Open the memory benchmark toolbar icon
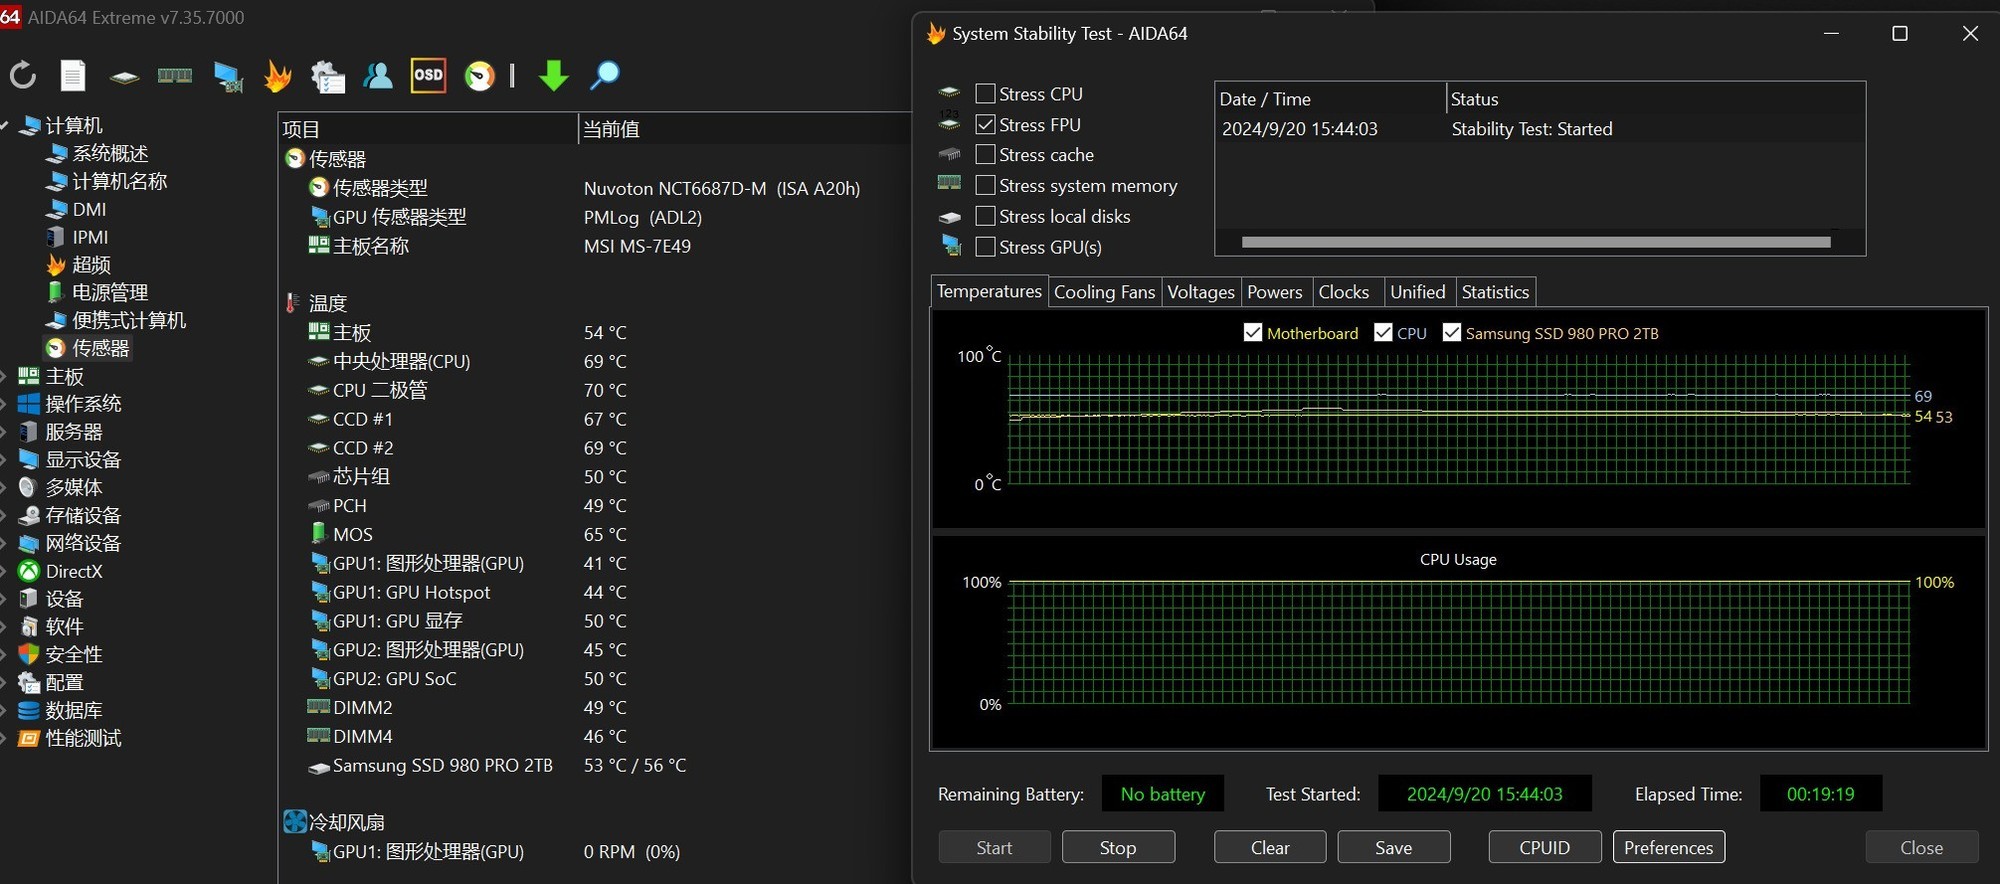2000x884 pixels. (175, 75)
